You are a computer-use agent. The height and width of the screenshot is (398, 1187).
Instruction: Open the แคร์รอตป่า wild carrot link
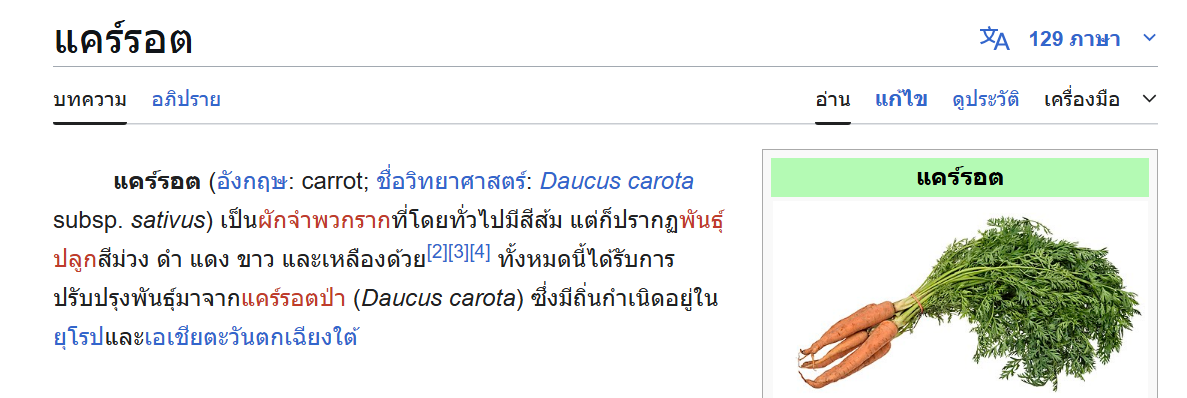[294, 298]
